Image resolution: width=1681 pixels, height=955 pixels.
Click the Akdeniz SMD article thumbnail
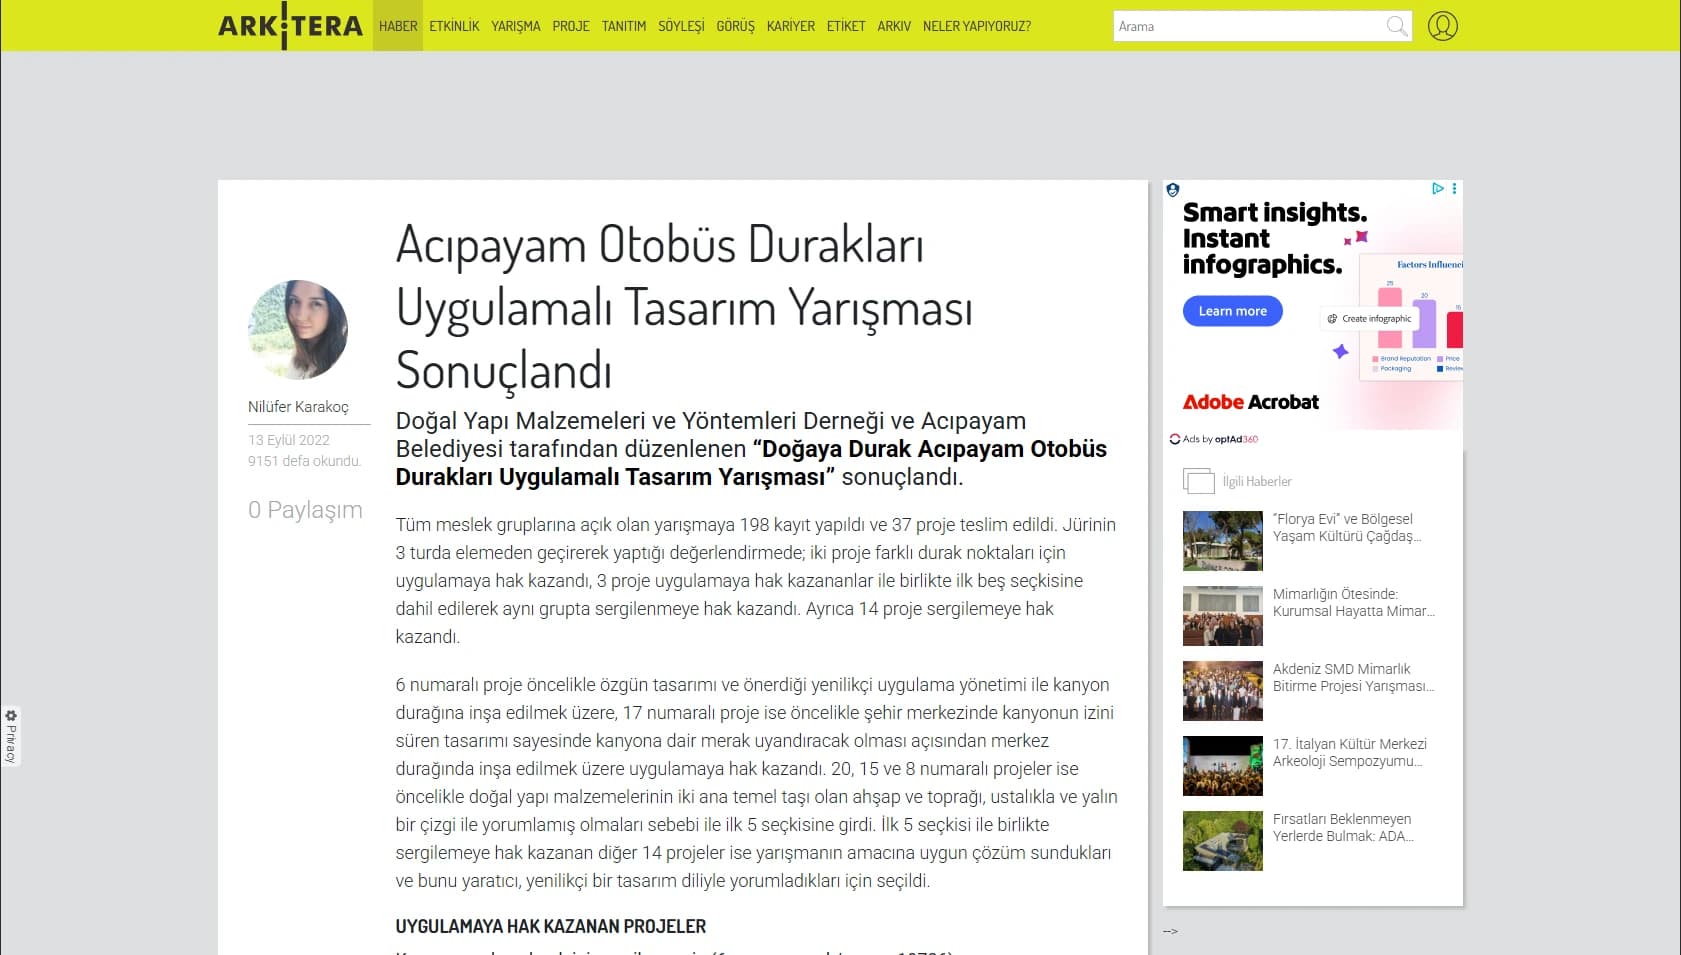[x=1223, y=691]
